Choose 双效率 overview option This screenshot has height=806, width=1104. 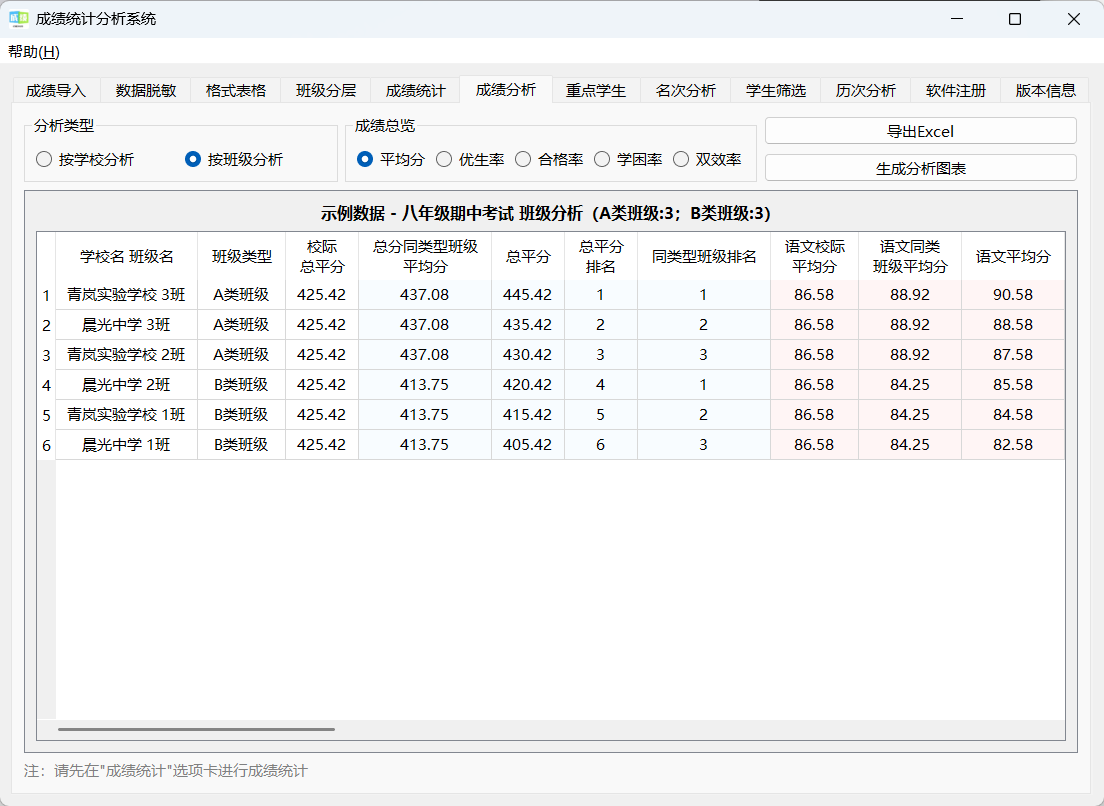coord(706,160)
